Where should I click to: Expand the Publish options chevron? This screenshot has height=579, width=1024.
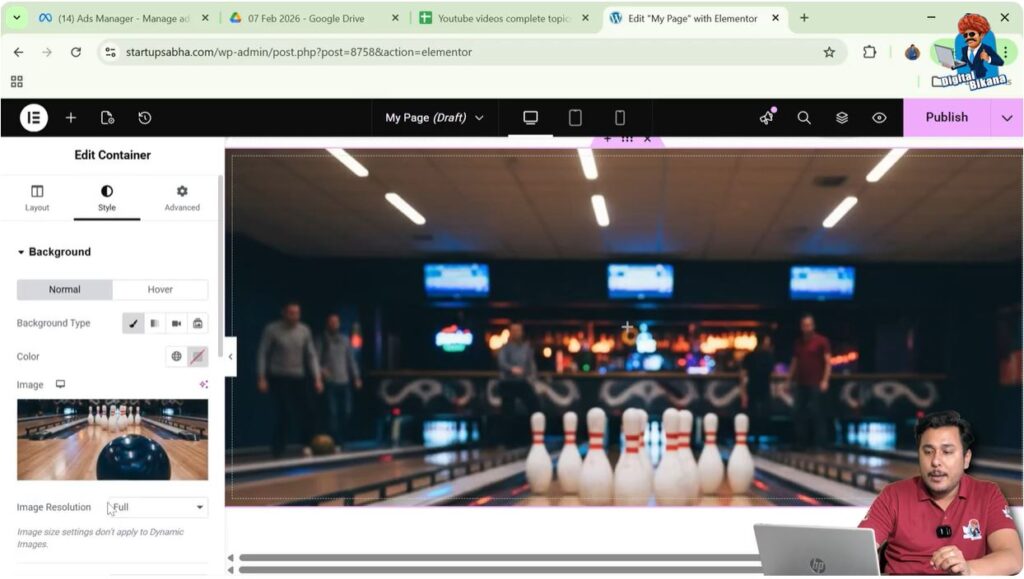click(1007, 117)
